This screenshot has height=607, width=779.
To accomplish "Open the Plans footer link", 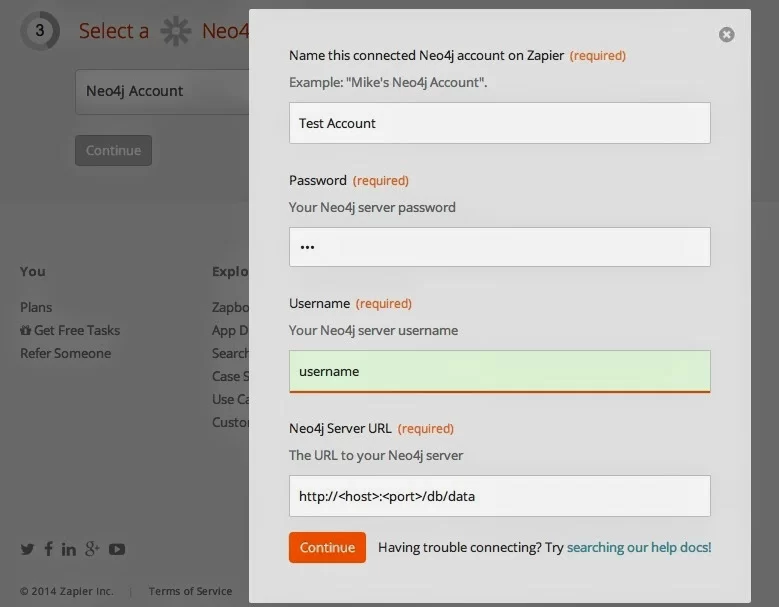I will tap(36, 307).
